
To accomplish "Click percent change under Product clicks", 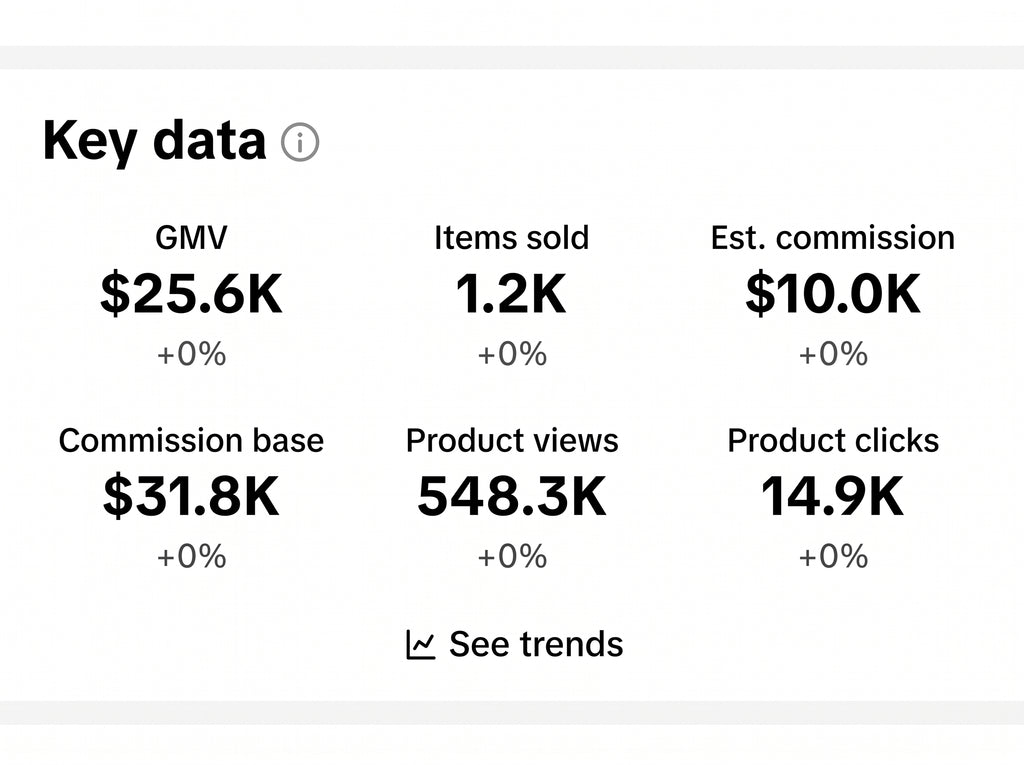I will (833, 557).
